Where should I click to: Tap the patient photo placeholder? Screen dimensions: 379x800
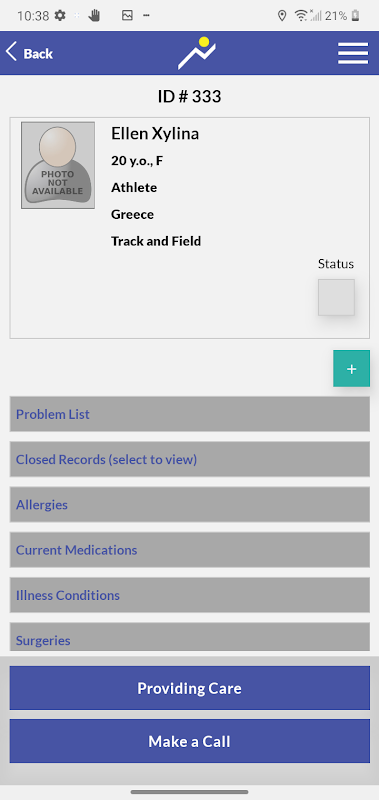point(58,165)
